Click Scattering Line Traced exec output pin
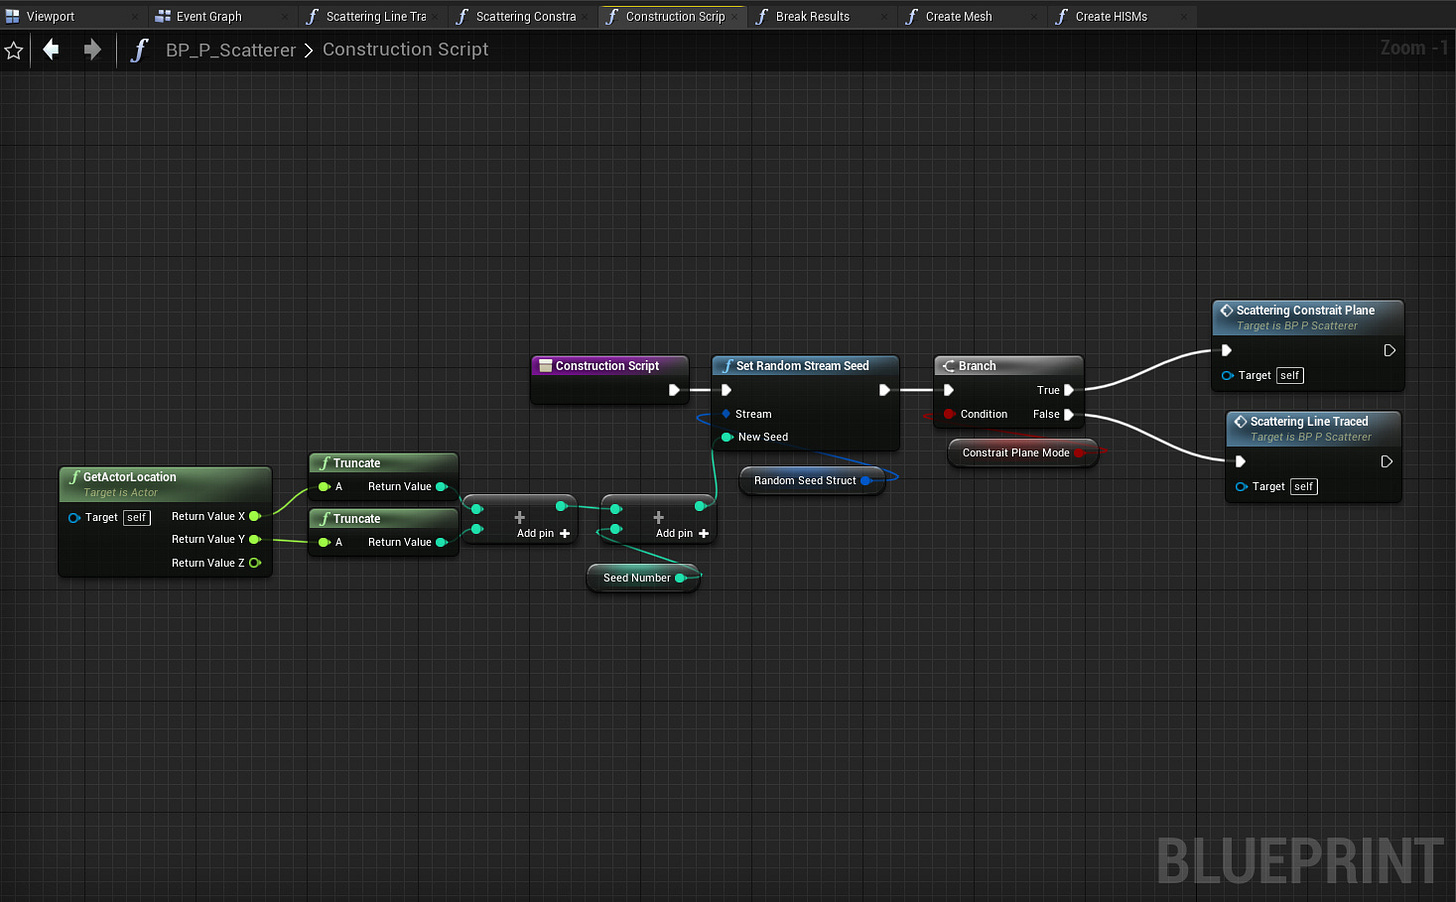This screenshot has height=902, width=1456. tap(1386, 461)
